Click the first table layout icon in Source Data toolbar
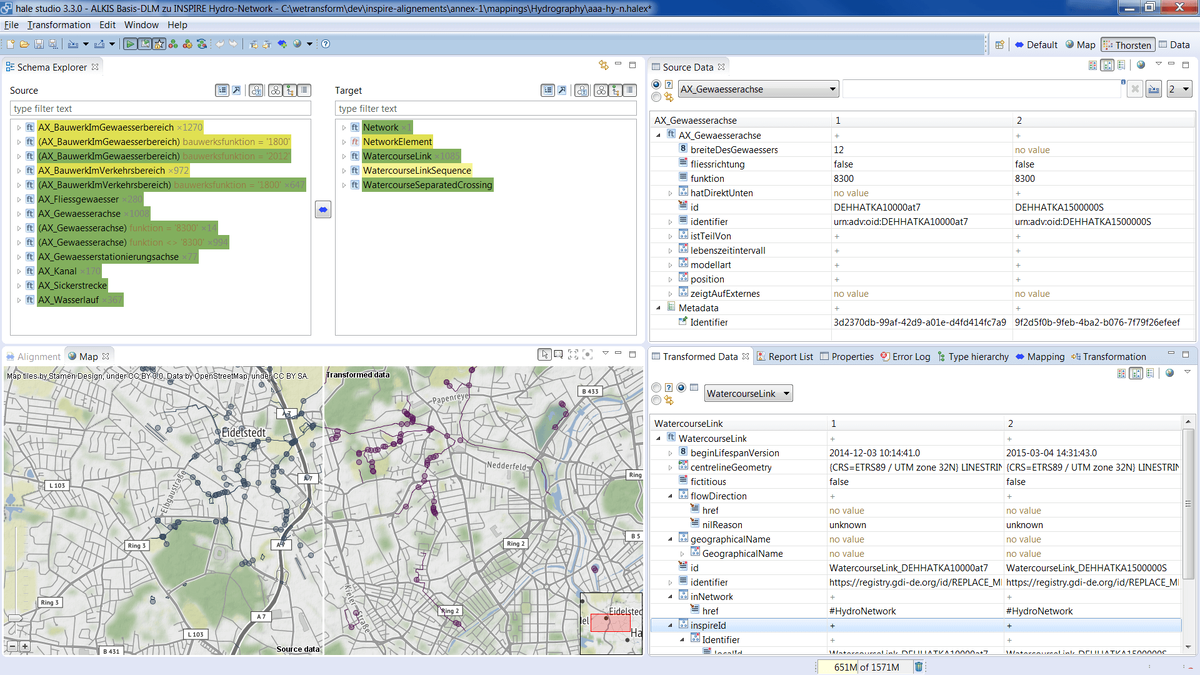 click(1092, 65)
